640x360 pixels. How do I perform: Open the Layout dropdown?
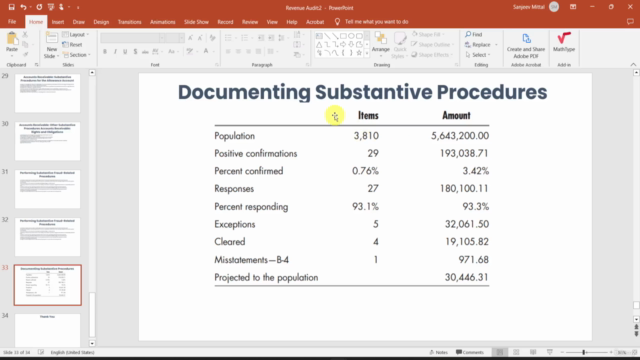[76, 35]
